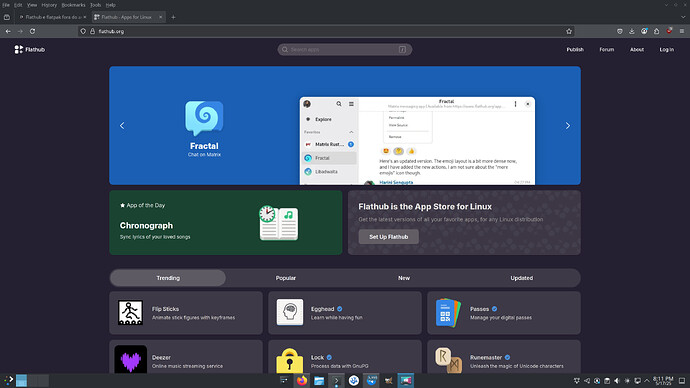Close the 'Flathub - Apps for Linux' tab
Viewport: 690px width, 388px height.
tap(161, 17)
